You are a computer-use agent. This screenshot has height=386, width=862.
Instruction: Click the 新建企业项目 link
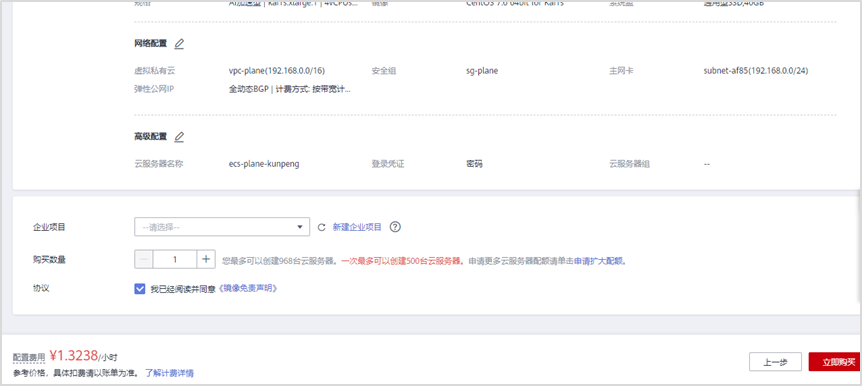[357, 227]
